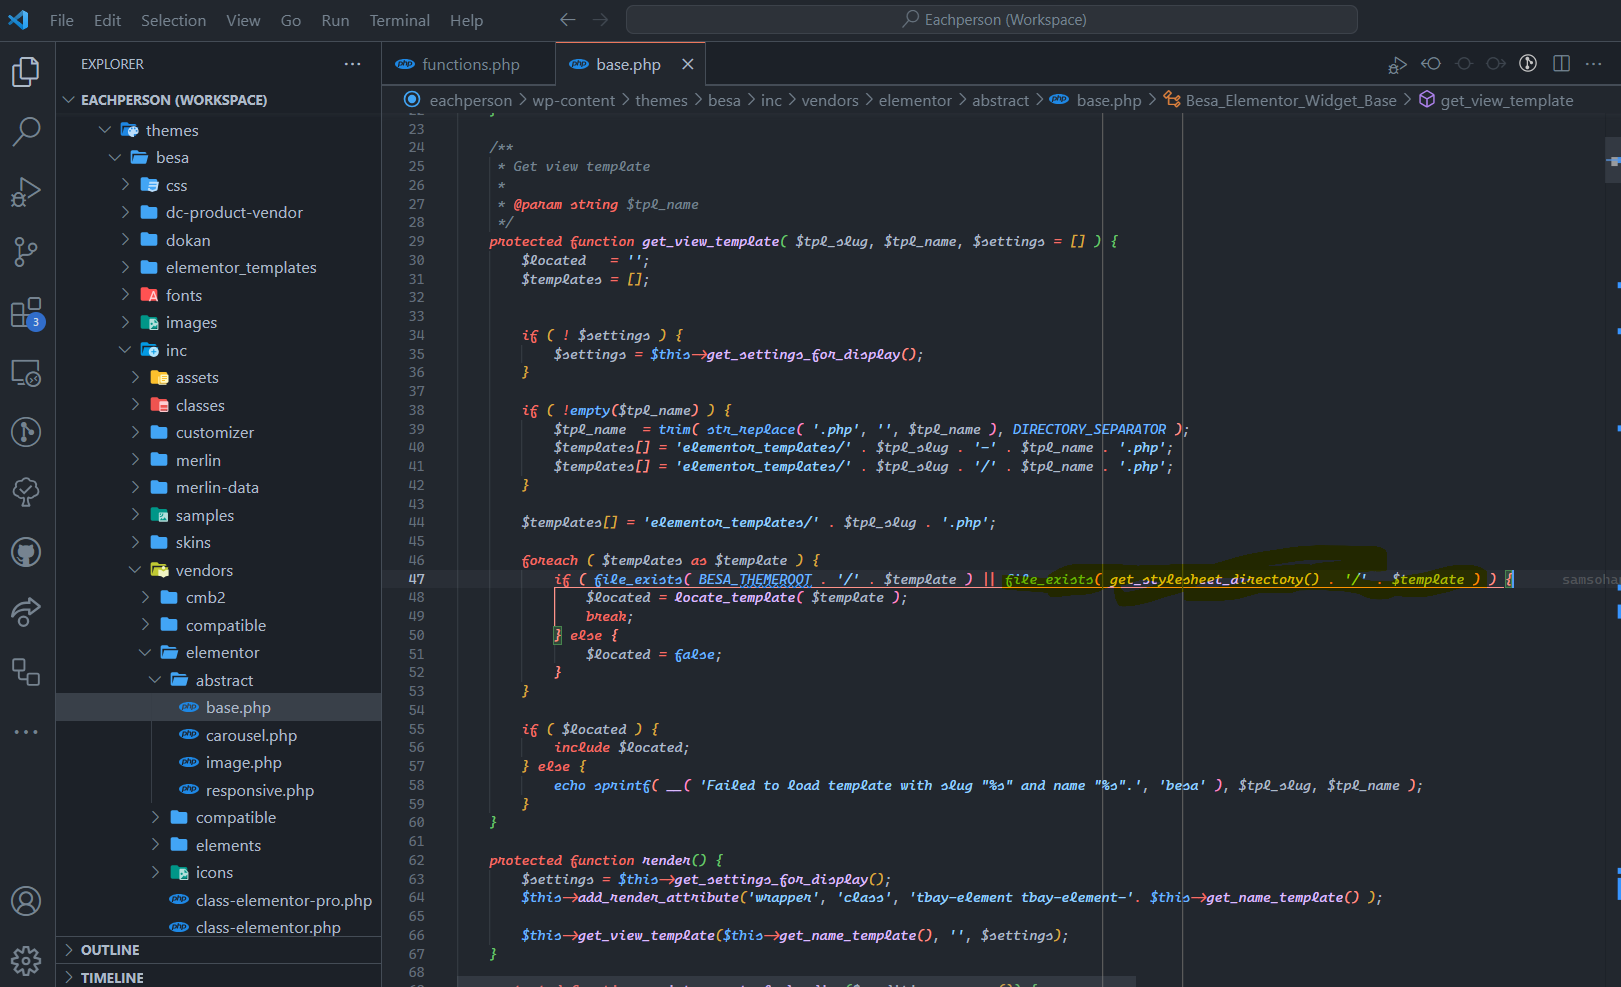1621x987 pixels.
Task: Click the vendors breadcrumb segment
Action: [830, 100]
